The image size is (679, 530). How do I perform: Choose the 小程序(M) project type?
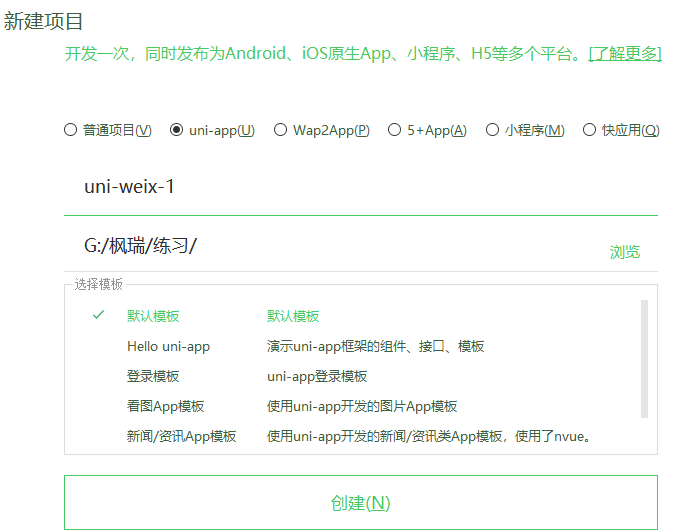pos(525,130)
